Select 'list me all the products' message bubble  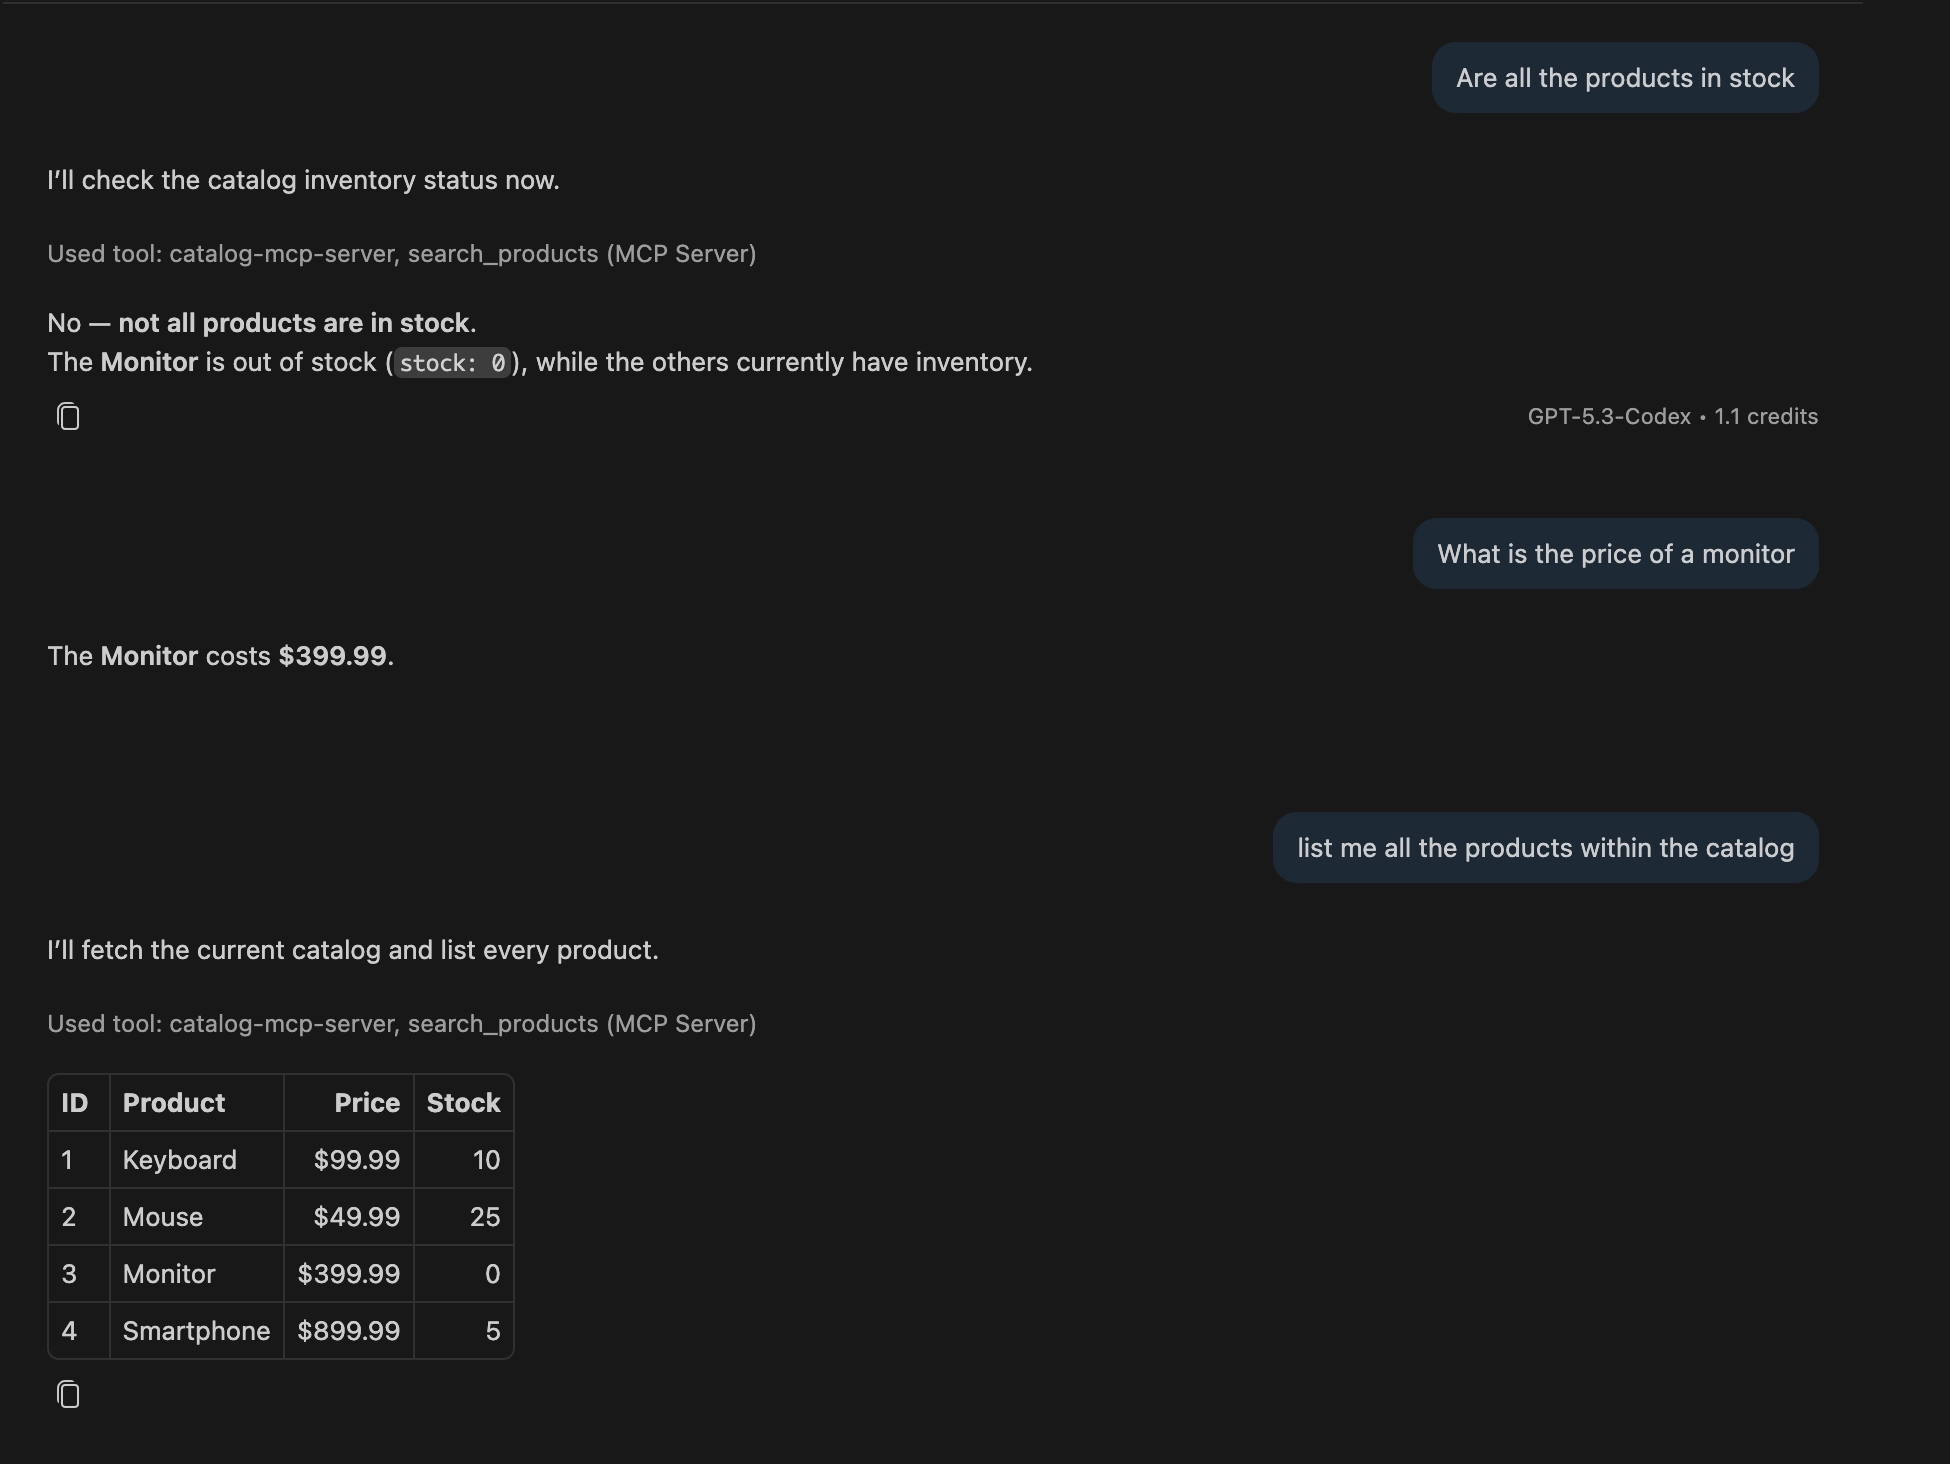1546,848
